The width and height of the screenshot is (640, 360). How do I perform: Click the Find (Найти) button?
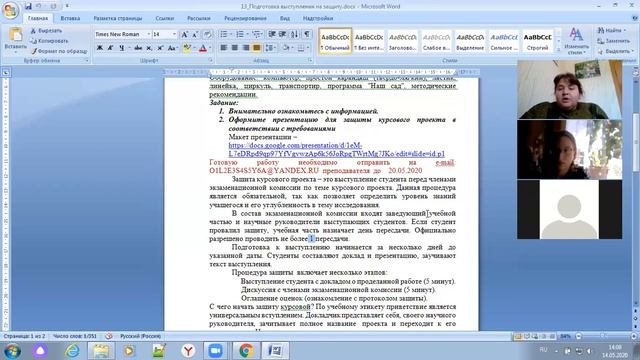pos(611,31)
